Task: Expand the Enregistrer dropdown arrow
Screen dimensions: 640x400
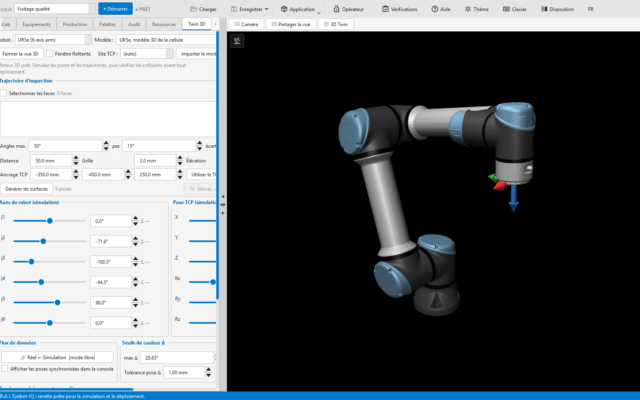Action: 267,9
